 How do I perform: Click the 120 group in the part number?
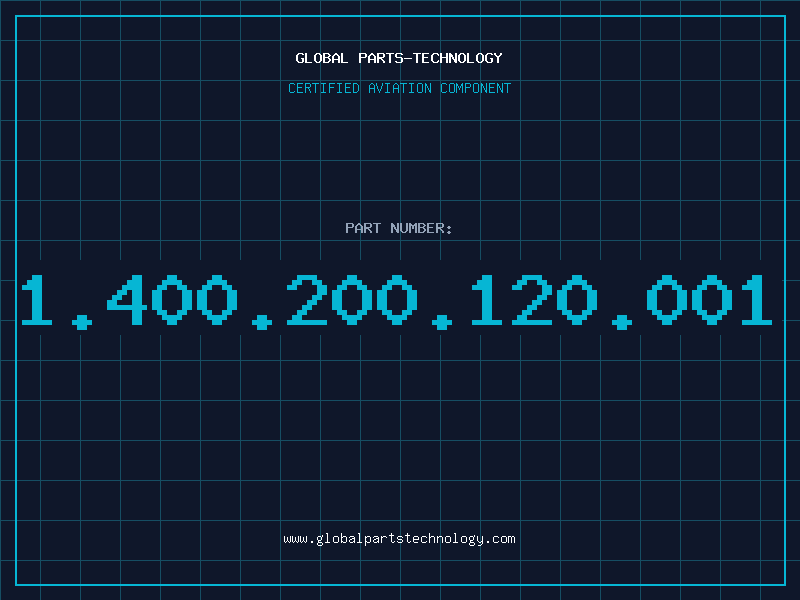pos(534,299)
